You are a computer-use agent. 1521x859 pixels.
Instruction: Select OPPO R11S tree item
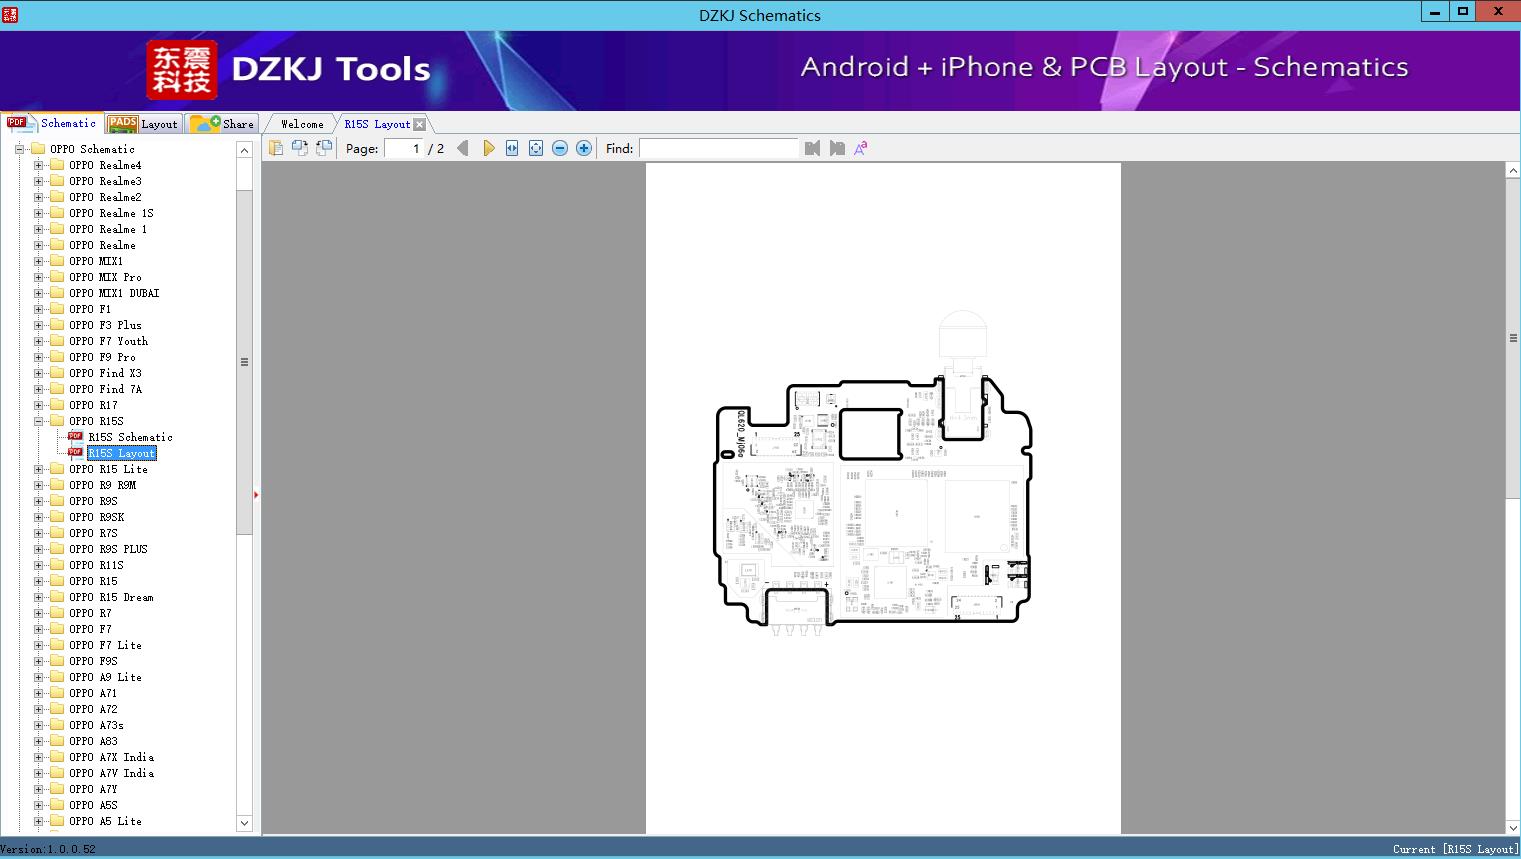[x=96, y=565]
